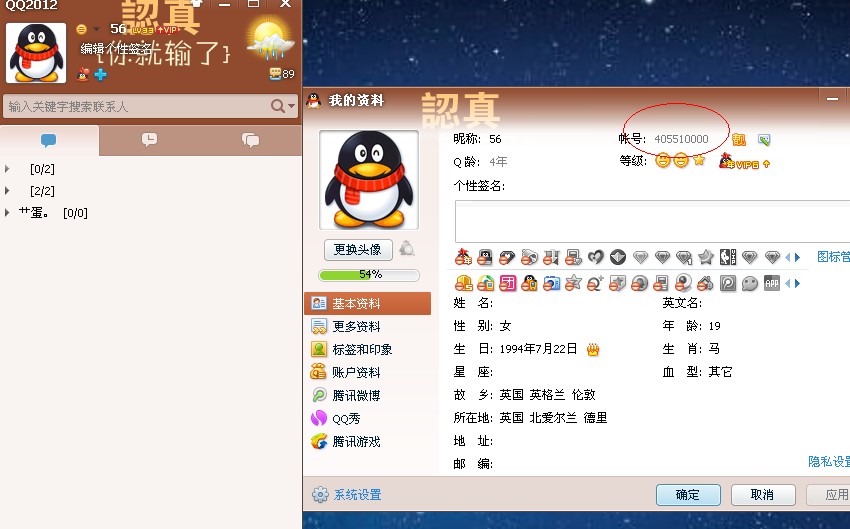850x529 pixels.
Task: Confirm with the 确定 button
Action: pyautogui.click(x=688, y=495)
